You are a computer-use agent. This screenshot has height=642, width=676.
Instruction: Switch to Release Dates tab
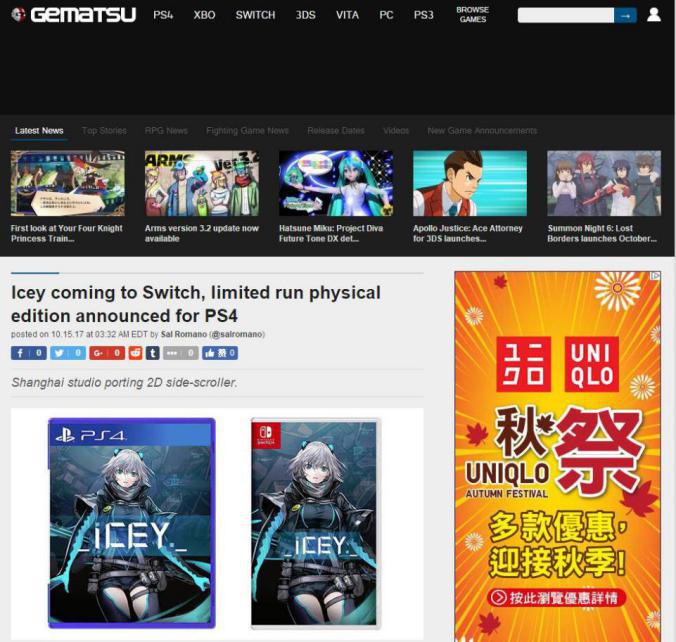[336, 131]
